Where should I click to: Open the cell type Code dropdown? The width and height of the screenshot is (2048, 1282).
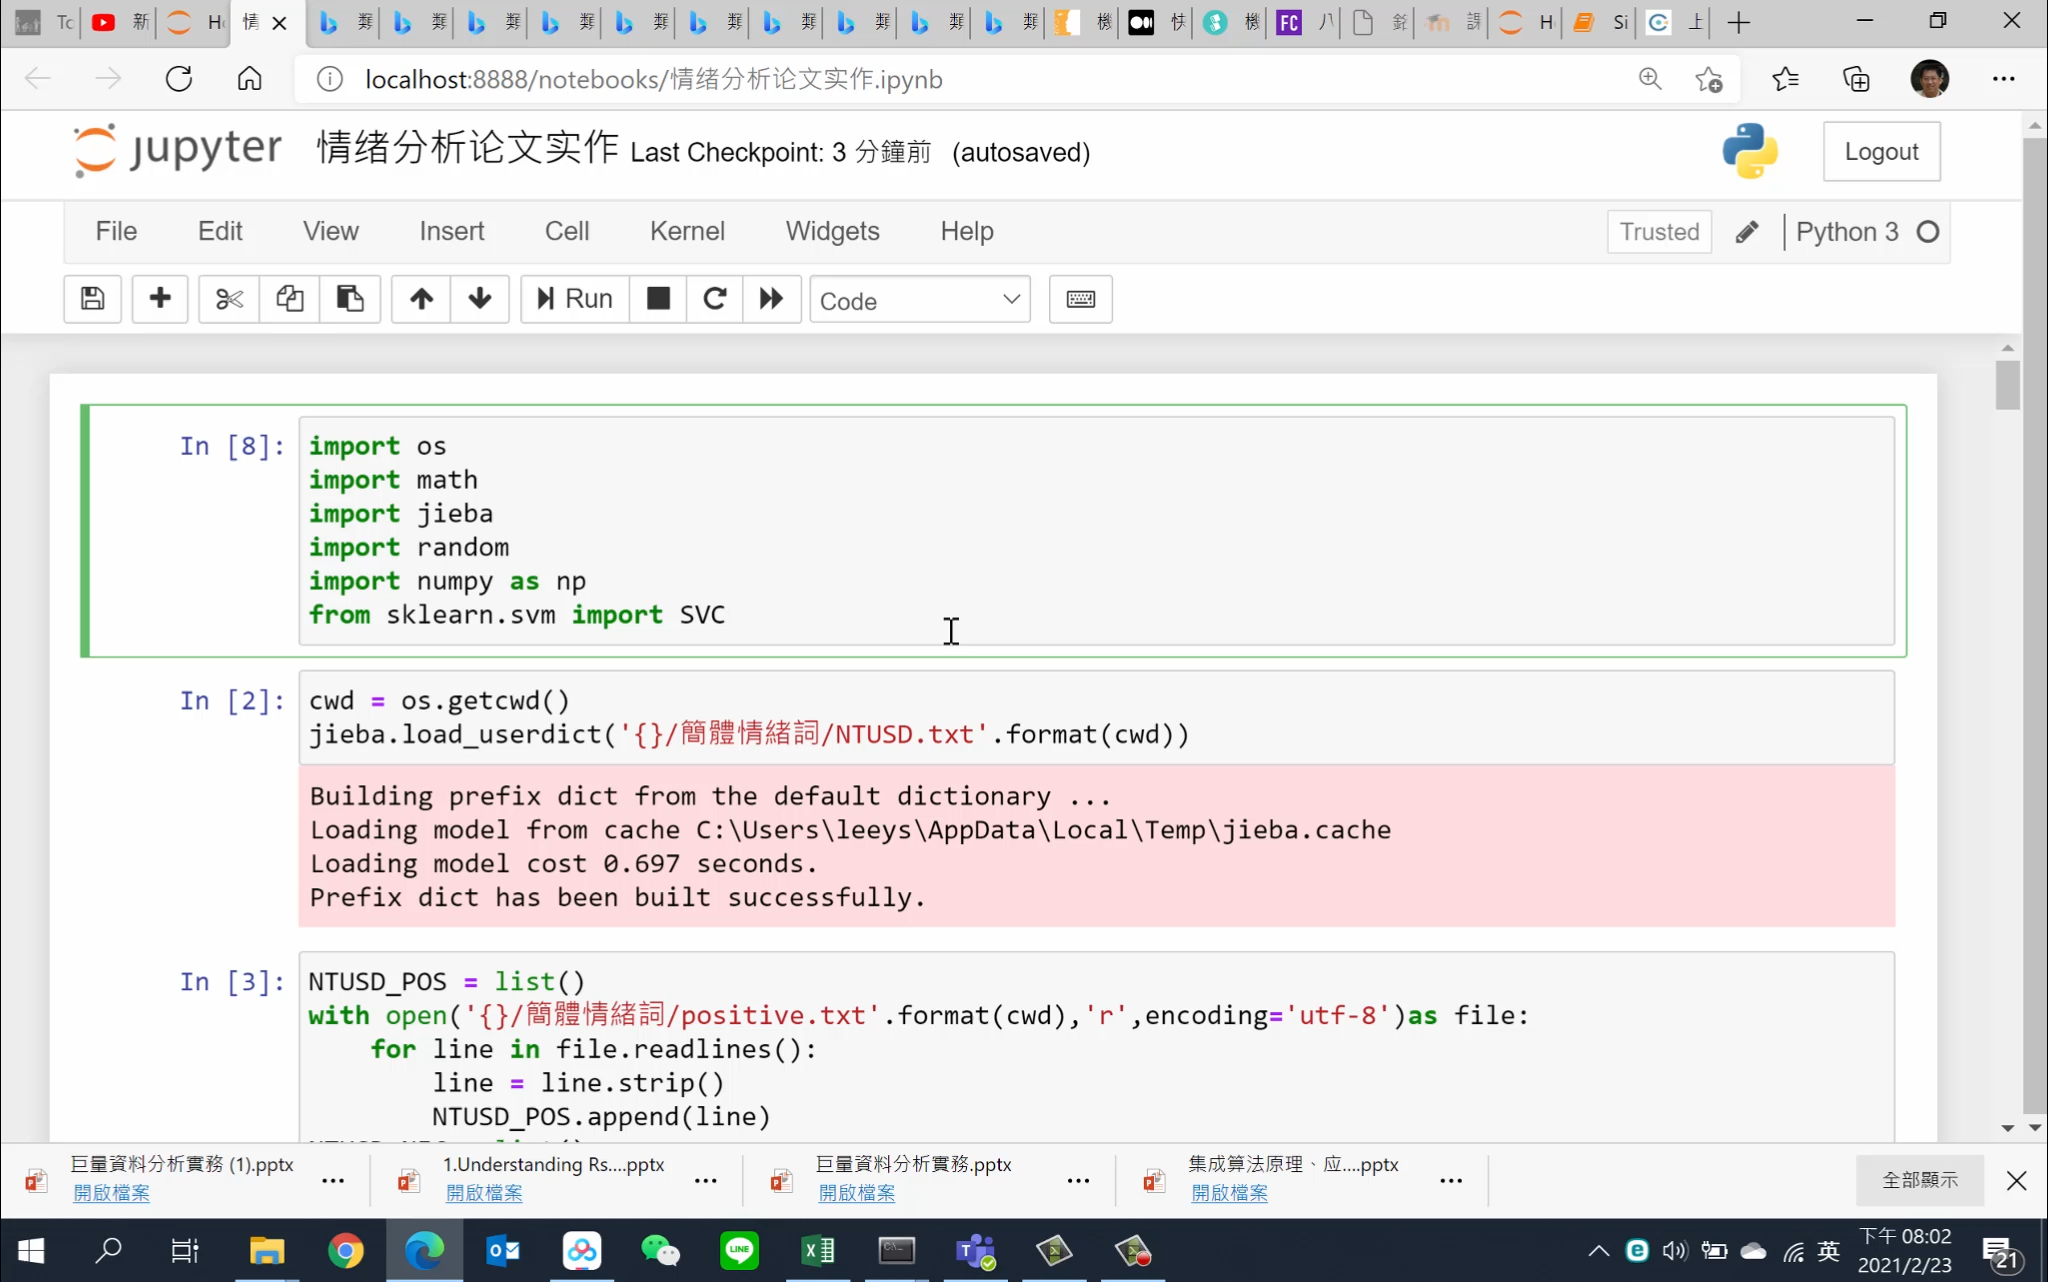pyautogui.click(x=920, y=300)
